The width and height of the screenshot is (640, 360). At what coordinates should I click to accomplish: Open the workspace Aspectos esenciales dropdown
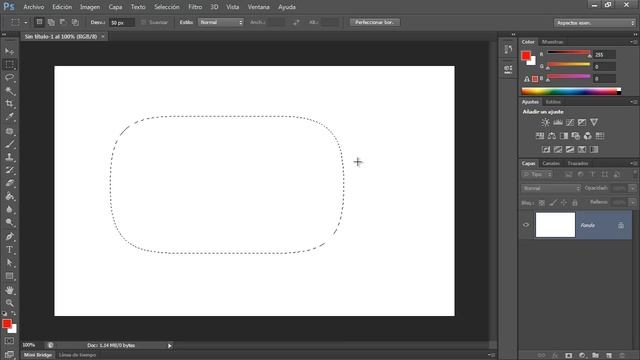point(594,23)
